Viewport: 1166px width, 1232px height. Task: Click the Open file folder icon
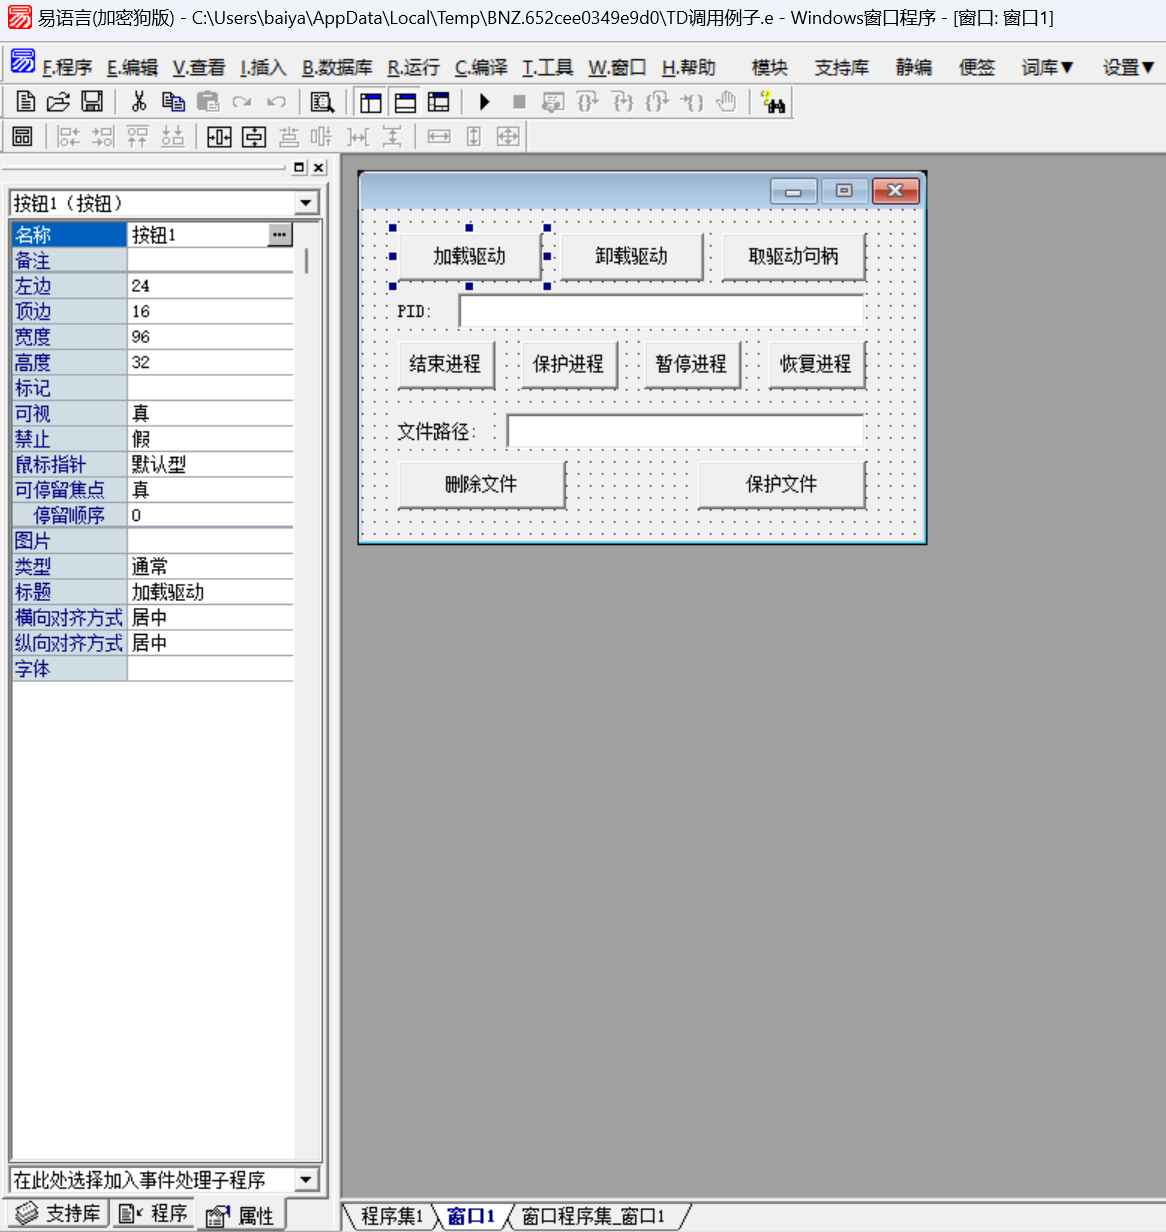[57, 101]
